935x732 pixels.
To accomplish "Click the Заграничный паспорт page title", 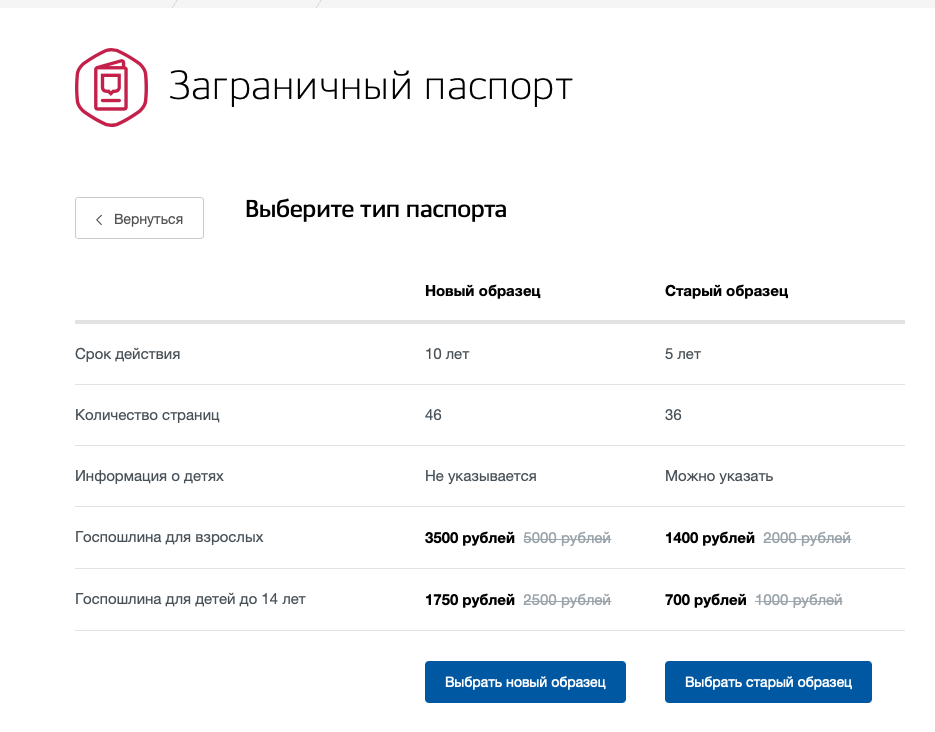I will tap(370, 87).
